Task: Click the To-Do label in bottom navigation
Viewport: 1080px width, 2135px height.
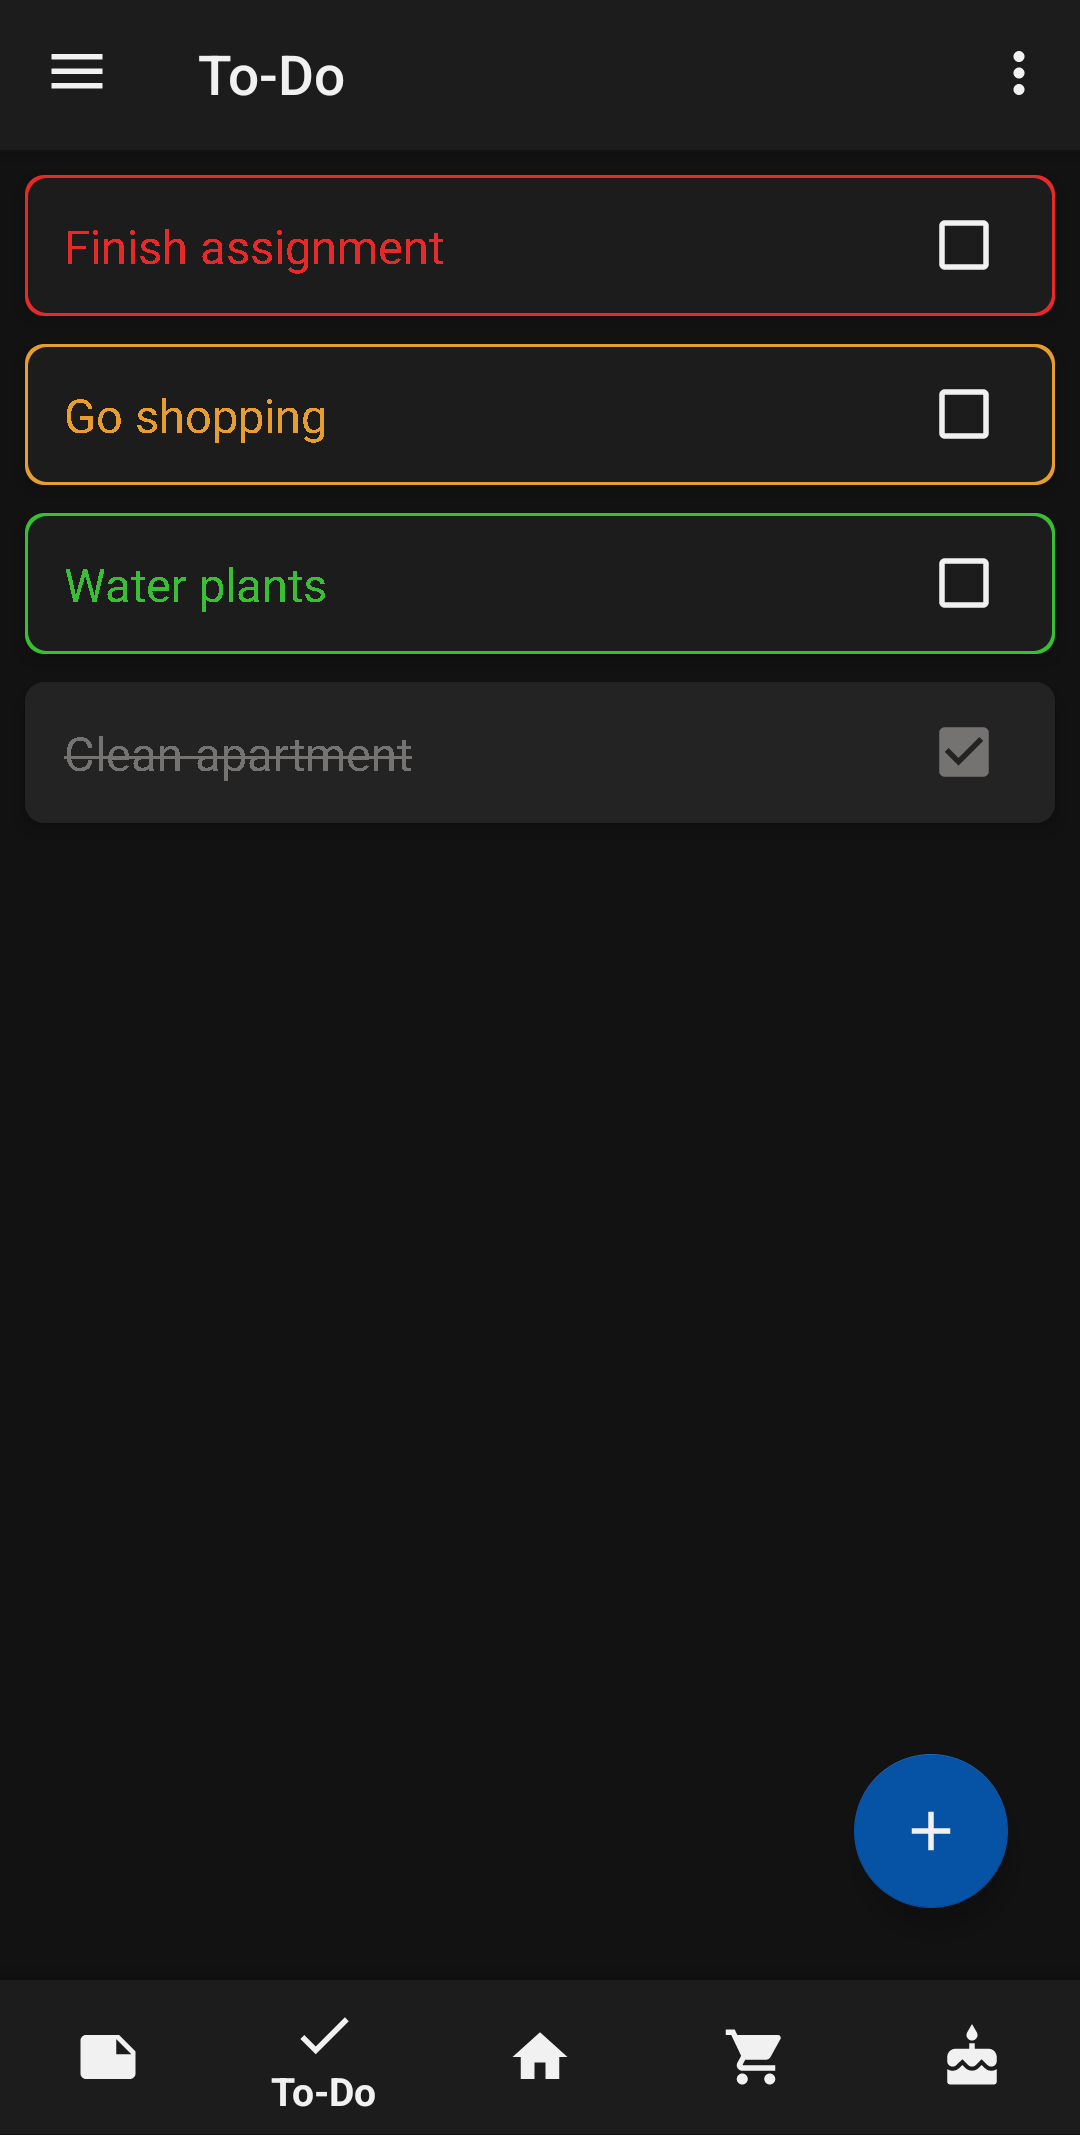Action: pos(324,2093)
